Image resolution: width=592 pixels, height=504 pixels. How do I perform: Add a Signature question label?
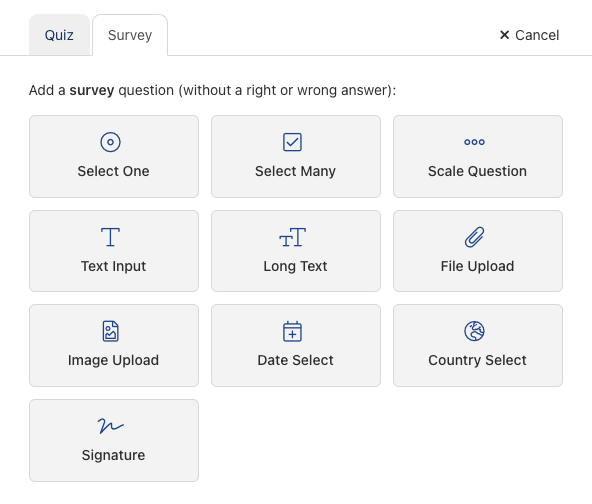113,455
